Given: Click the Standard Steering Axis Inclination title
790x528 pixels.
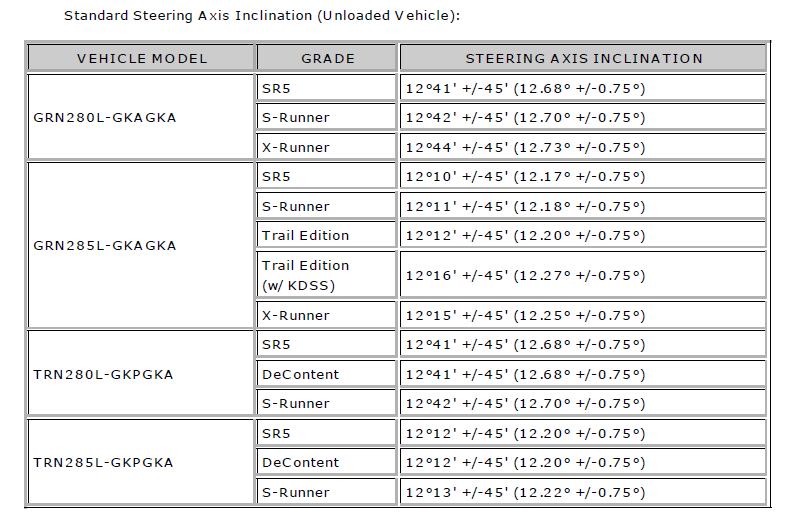Looking at the screenshot, I should 262,16.
